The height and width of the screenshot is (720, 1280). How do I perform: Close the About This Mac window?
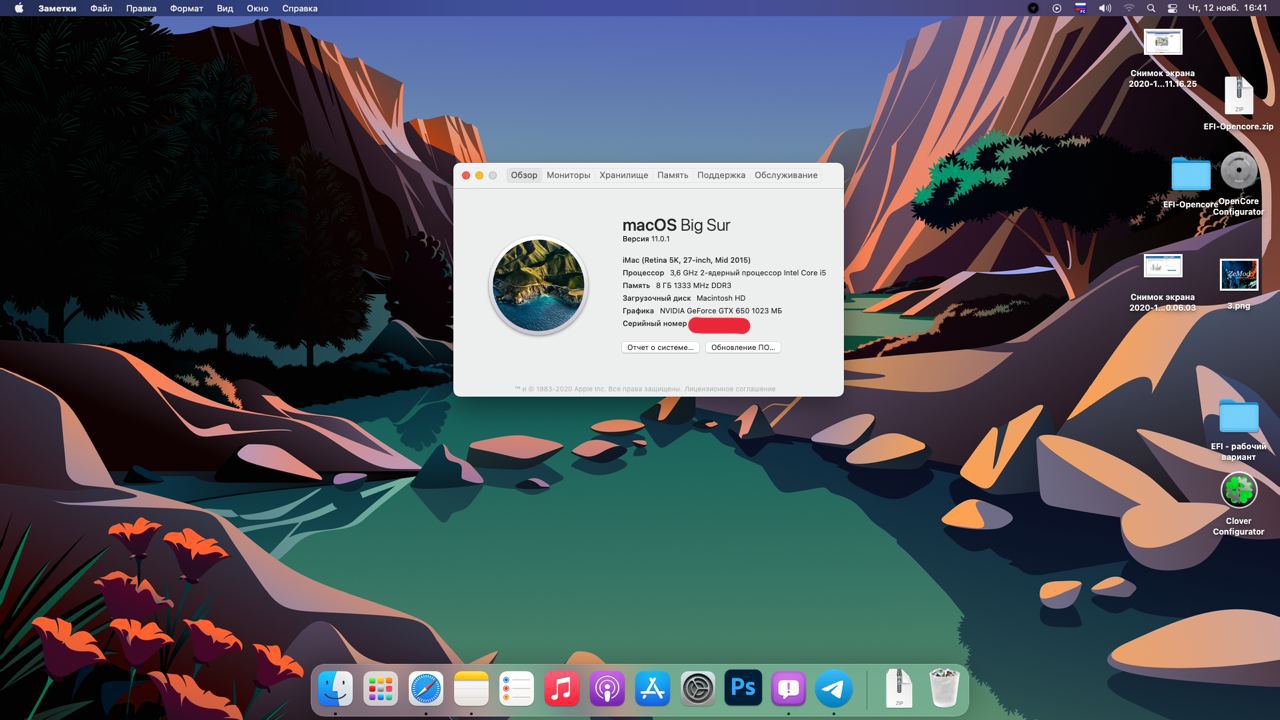(x=465, y=175)
